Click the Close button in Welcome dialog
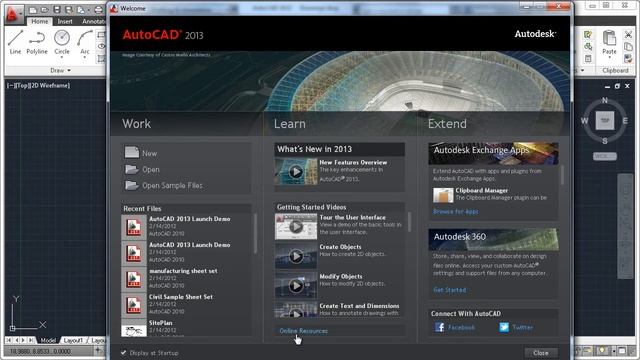The image size is (640, 360). coord(541,353)
